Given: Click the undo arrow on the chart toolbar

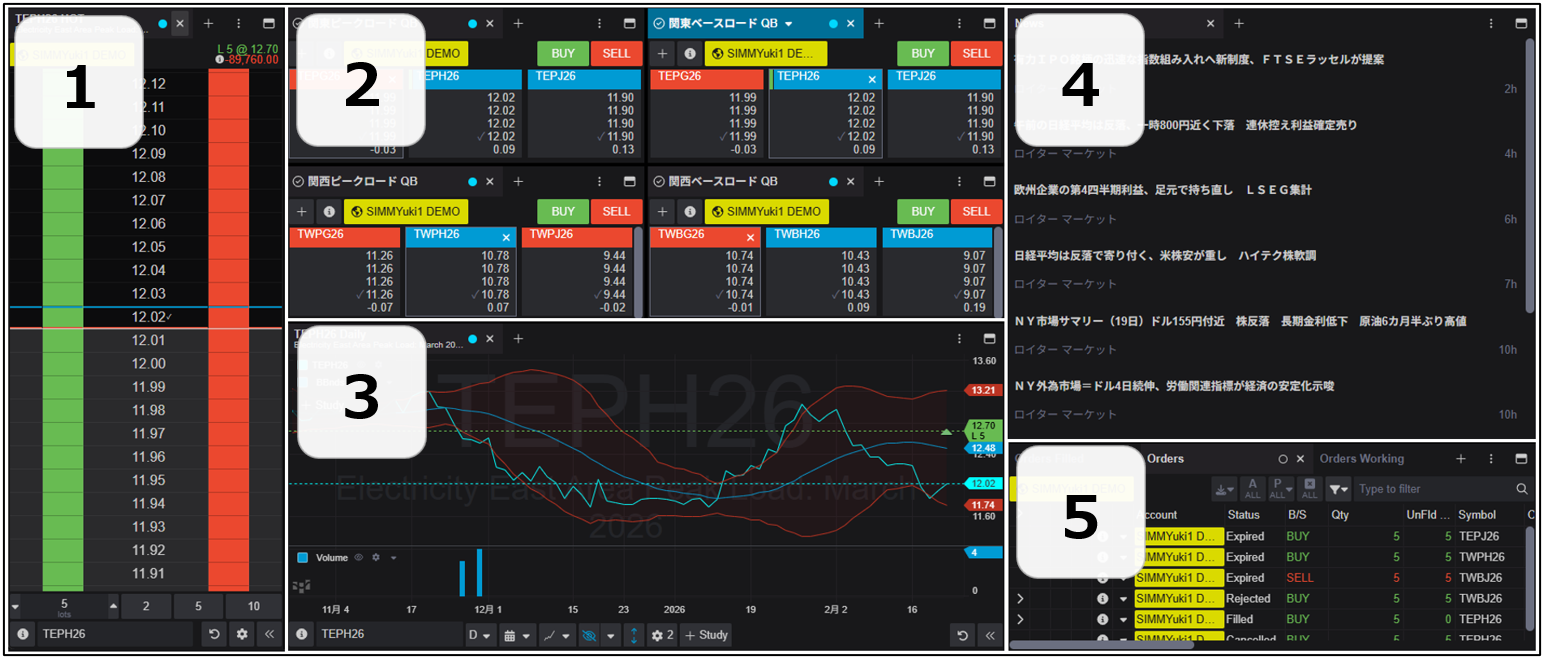Looking at the screenshot, I should click(x=961, y=634).
